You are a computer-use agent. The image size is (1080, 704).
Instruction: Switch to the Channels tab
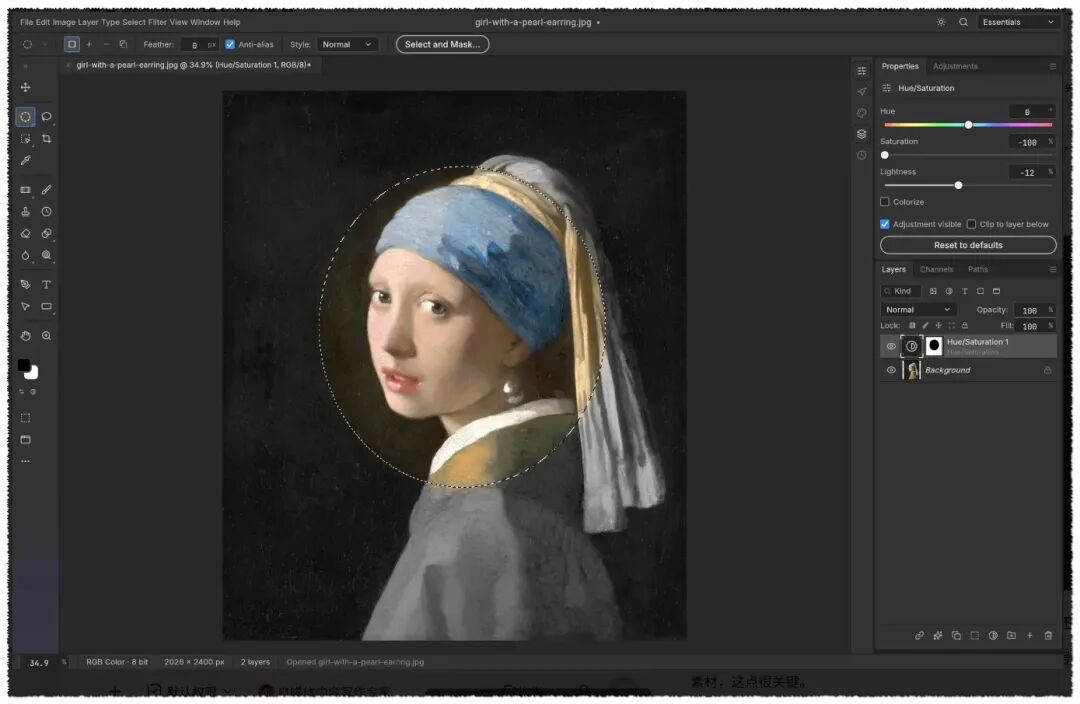pyautogui.click(x=937, y=269)
